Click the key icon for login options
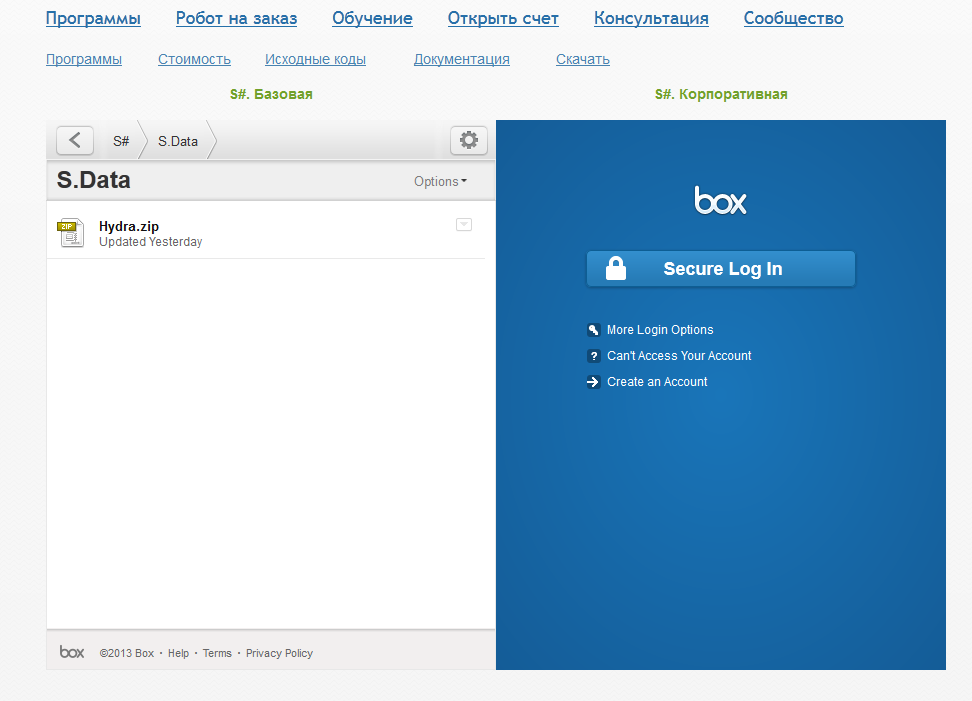The image size is (972, 701). [594, 330]
